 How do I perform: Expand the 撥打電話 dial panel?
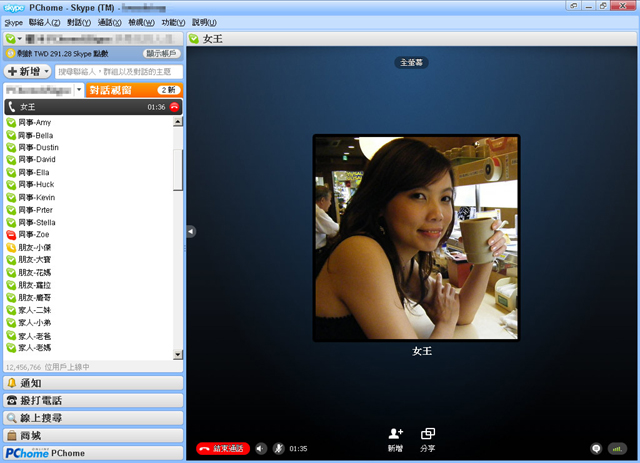[x=93, y=401]
